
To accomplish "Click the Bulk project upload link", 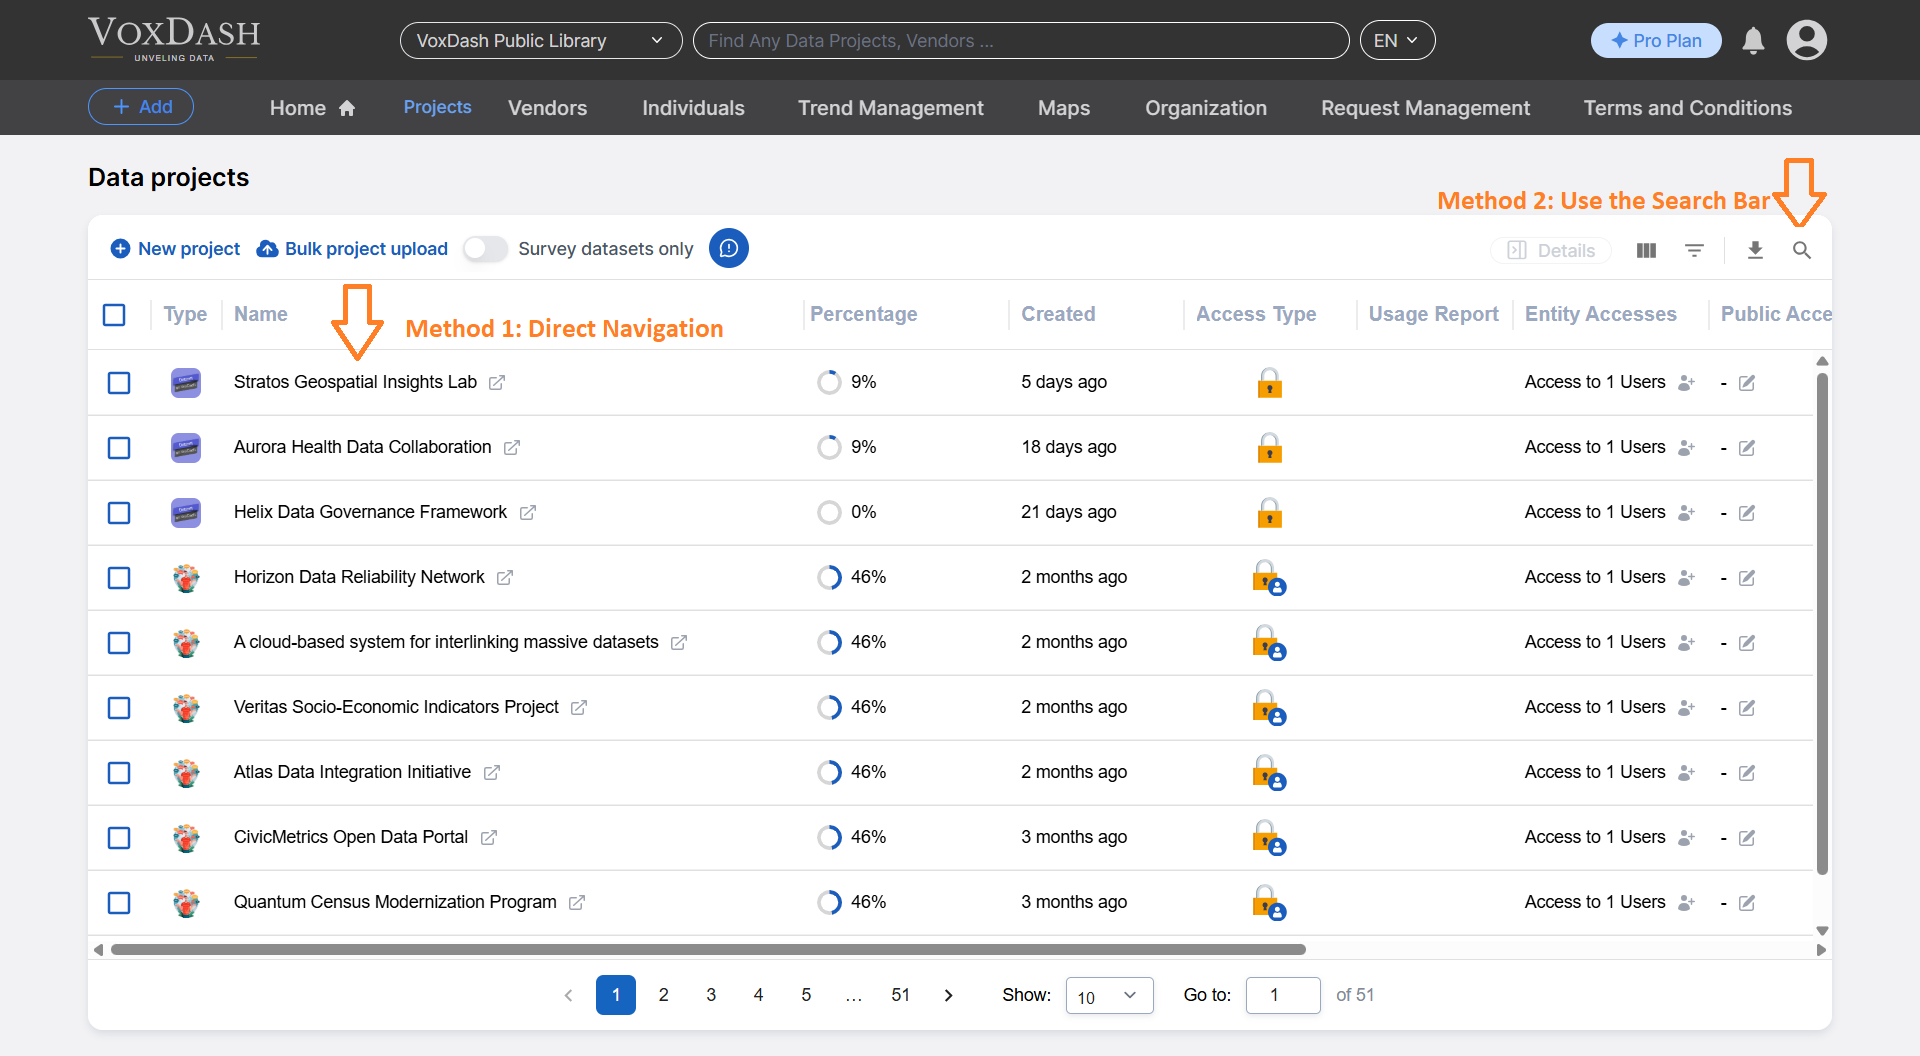I will pos(352,249).
